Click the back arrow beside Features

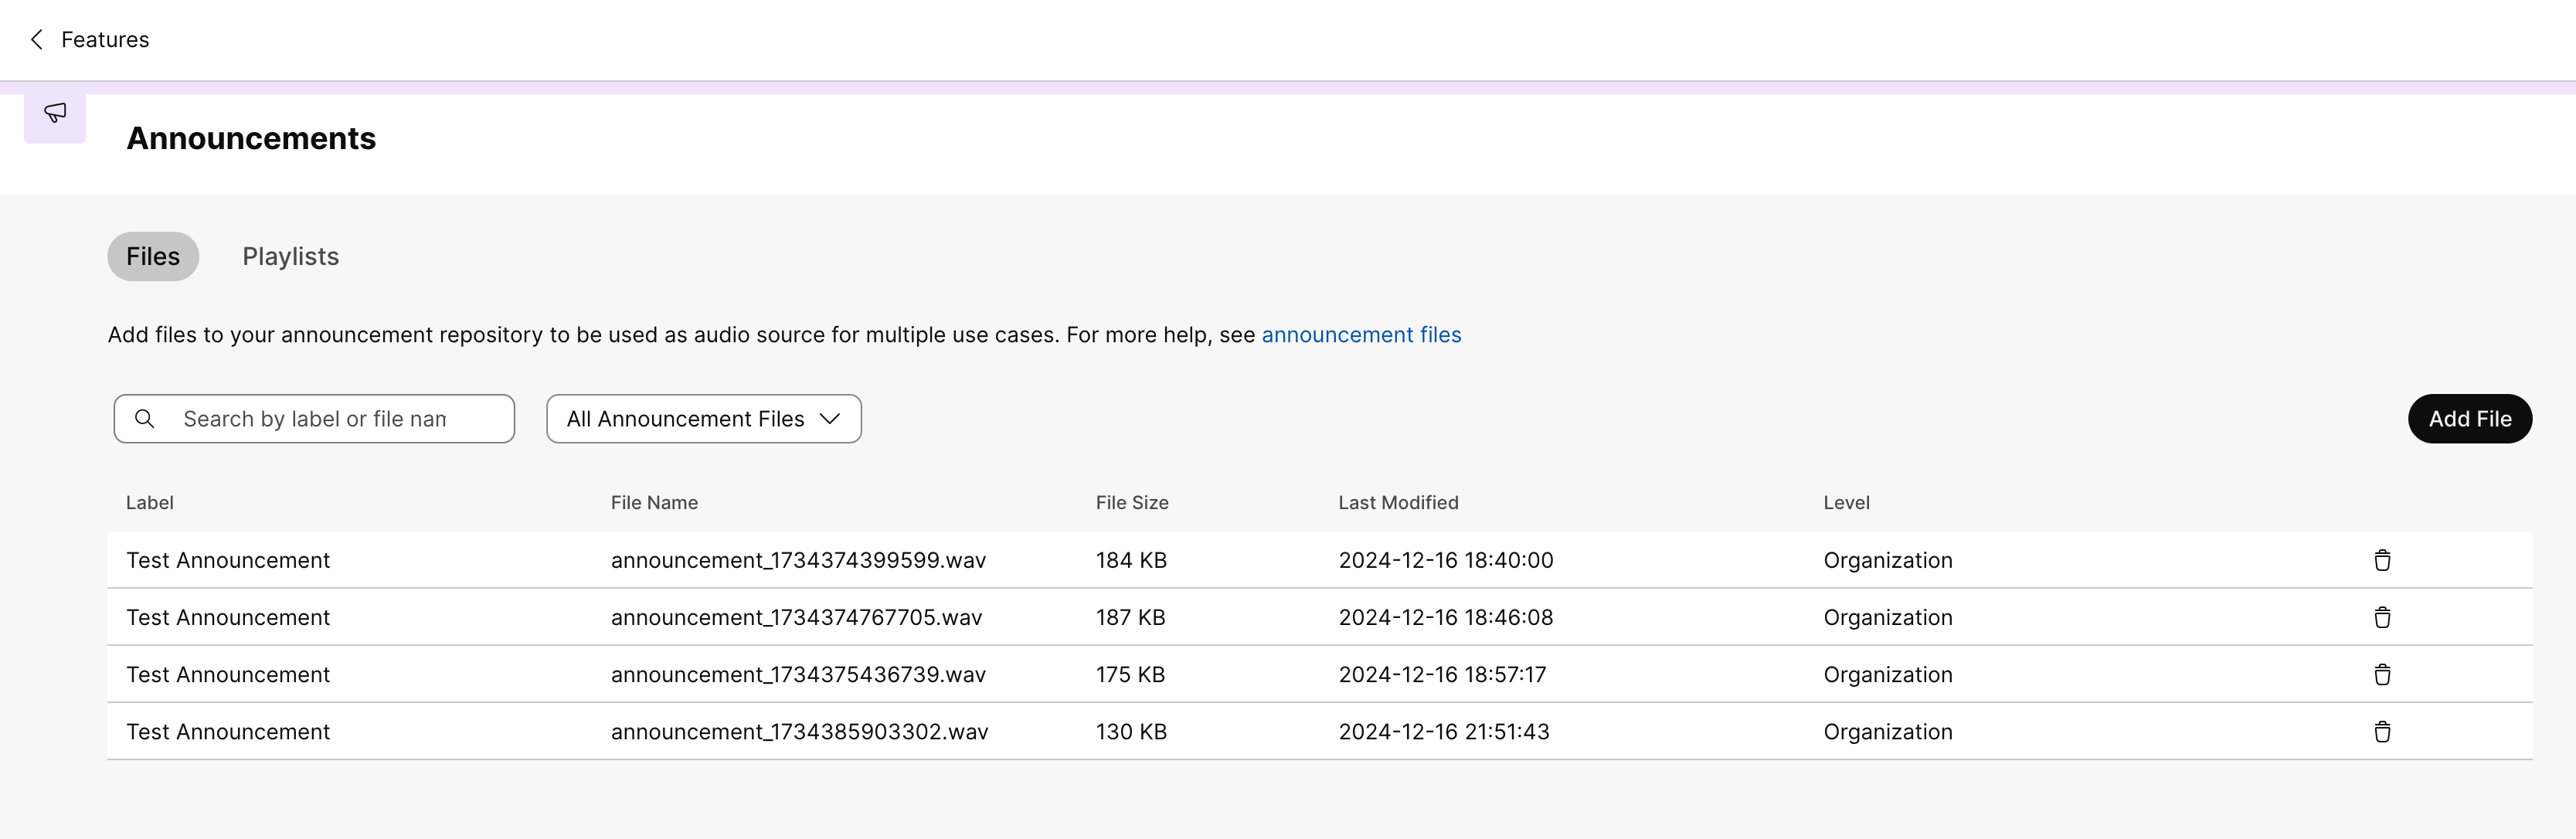point(37,39)
